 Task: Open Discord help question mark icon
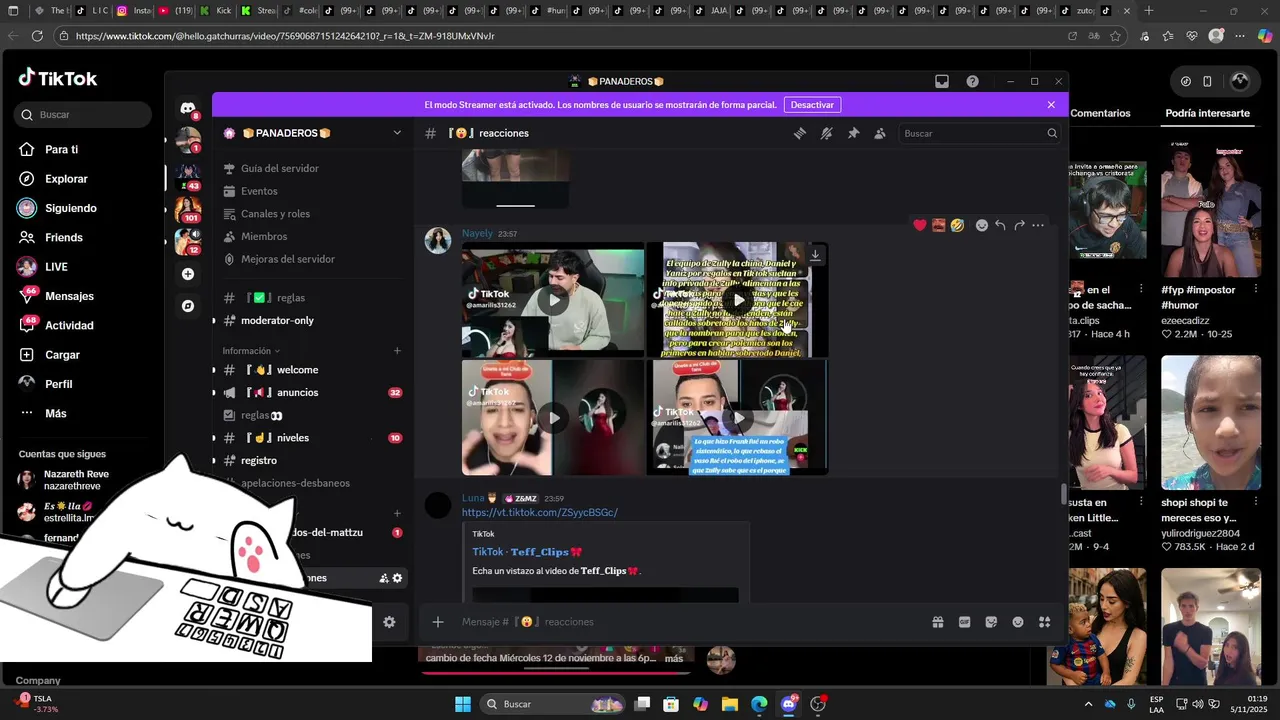tap(972, 81)
